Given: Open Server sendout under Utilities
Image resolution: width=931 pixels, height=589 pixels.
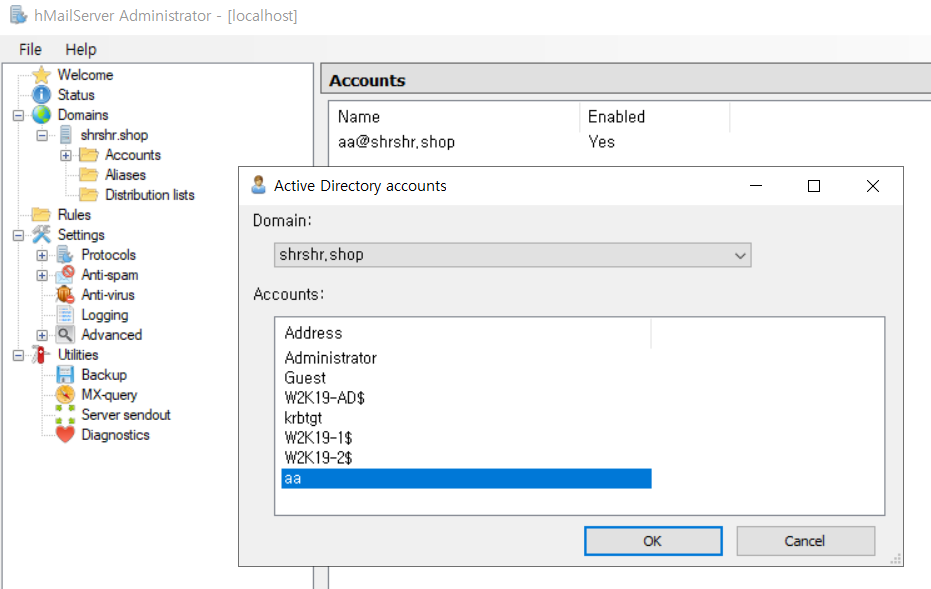Looking at the screenshot, I should [126, 414].
